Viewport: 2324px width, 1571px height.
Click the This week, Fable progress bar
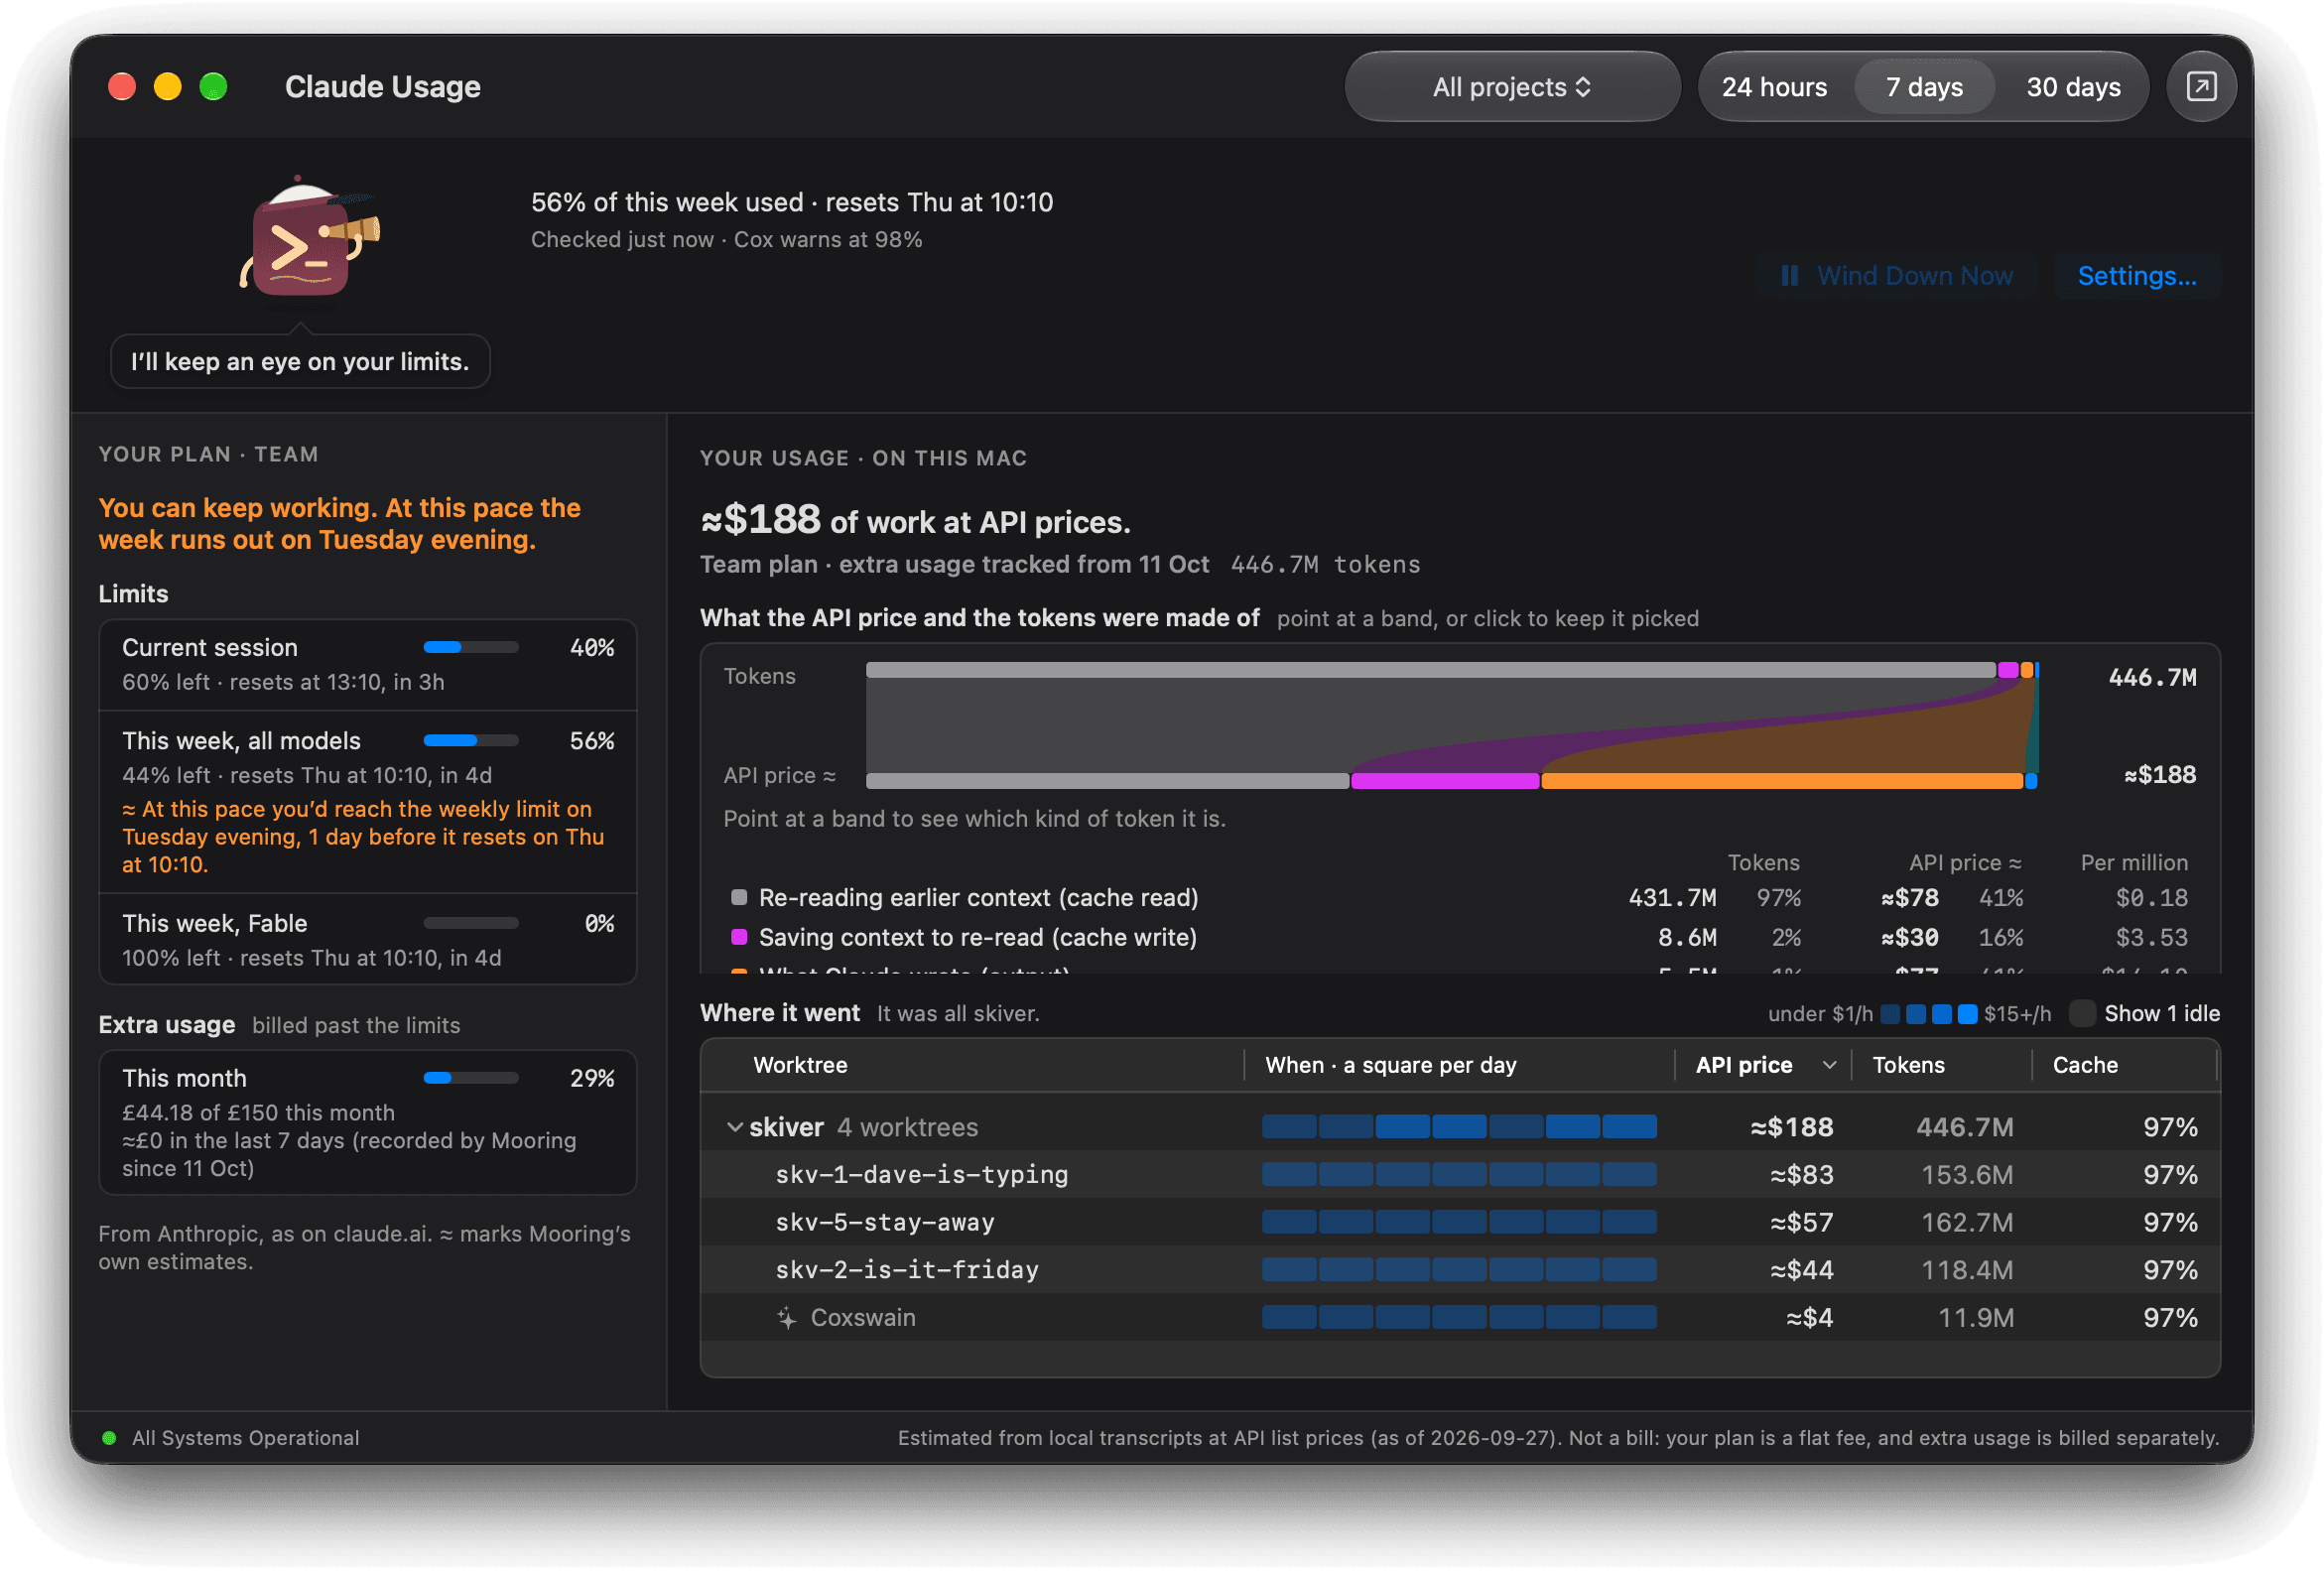point(471,924)
